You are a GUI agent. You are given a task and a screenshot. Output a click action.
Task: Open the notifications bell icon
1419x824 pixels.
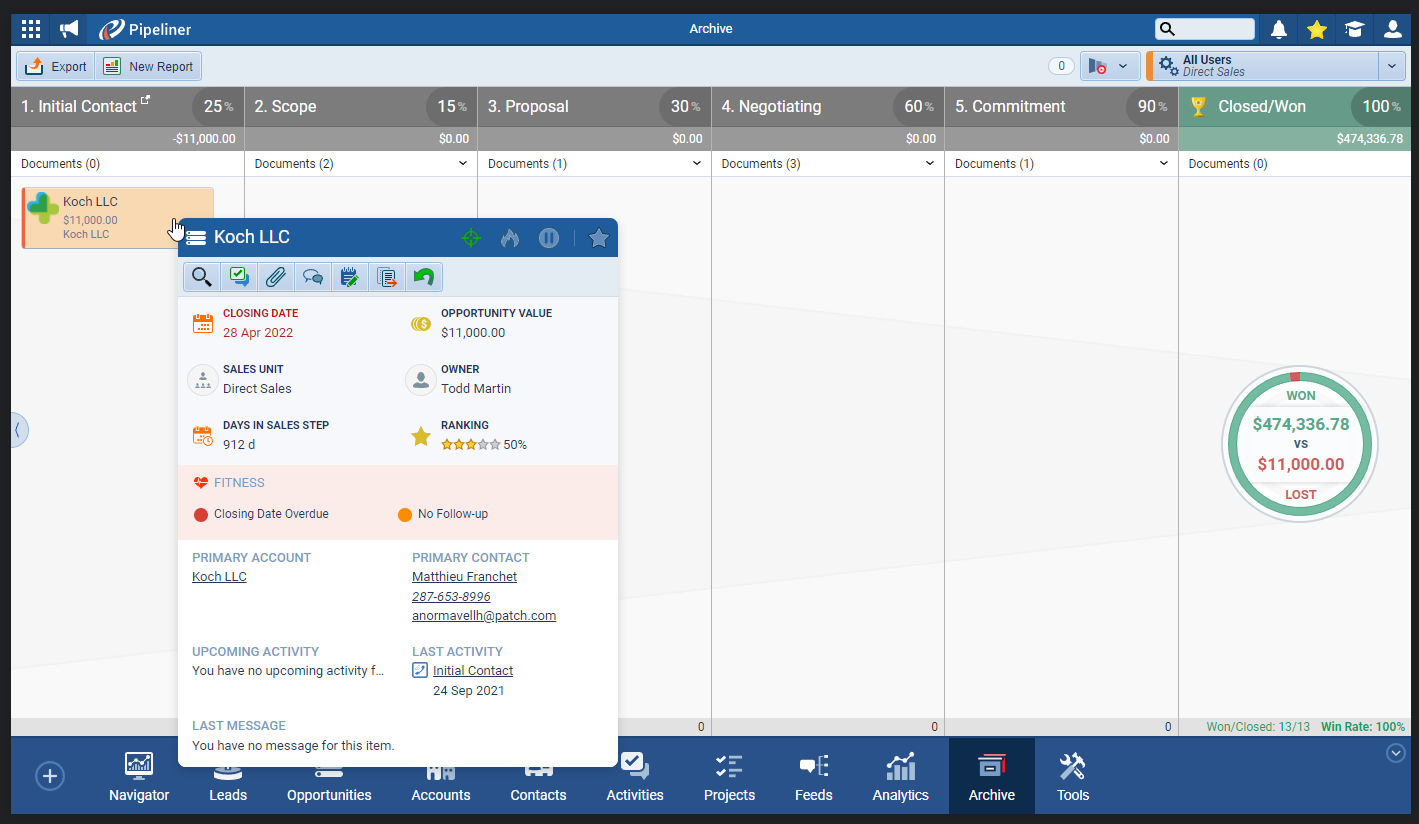(1279, 29)
